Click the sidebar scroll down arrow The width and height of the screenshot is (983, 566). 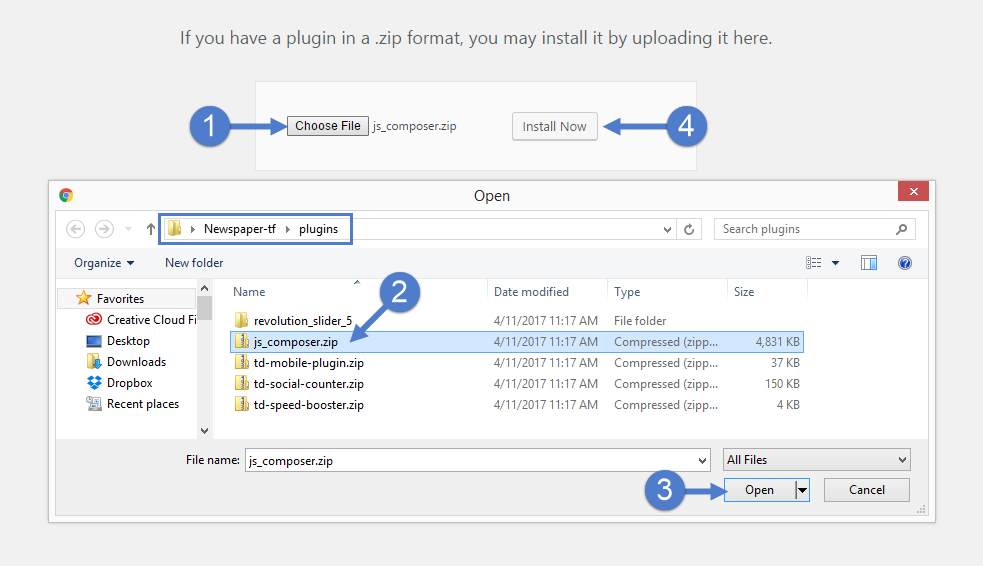[204, 431]
